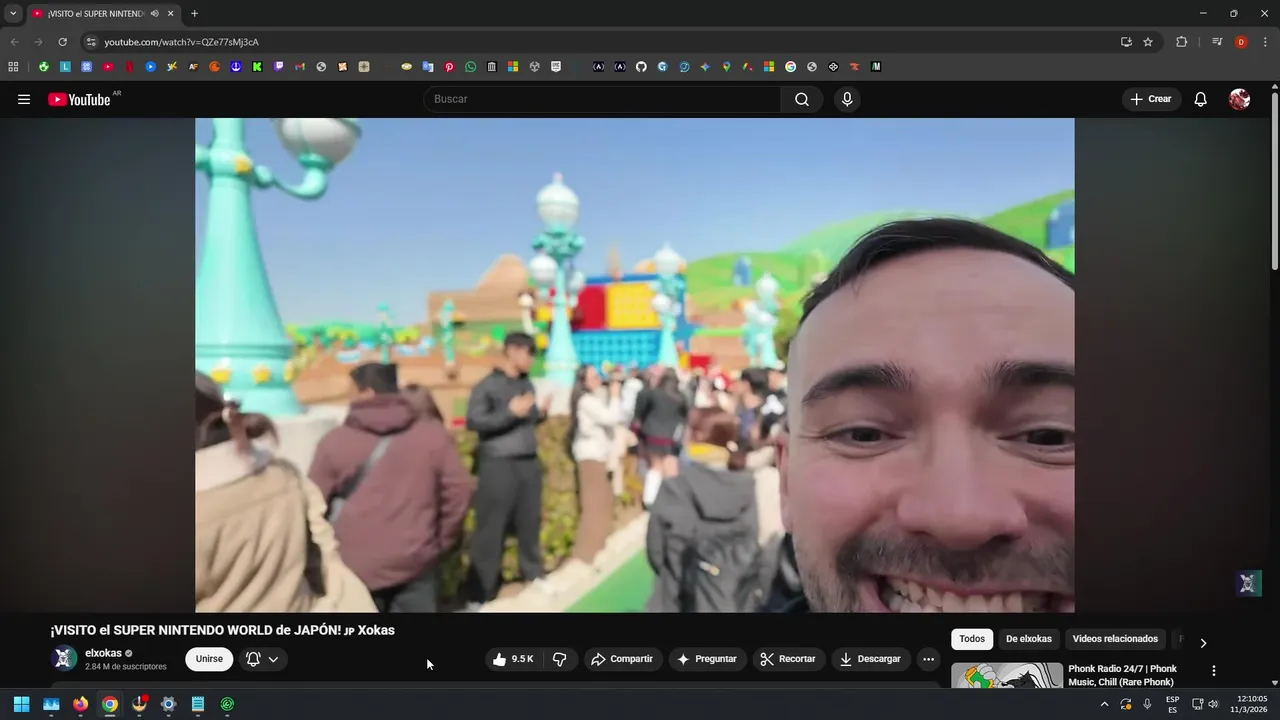This screenshot has height=720, width=1280.
Task: Click the floating extension icon at right edge
Action: point(1248,584)
